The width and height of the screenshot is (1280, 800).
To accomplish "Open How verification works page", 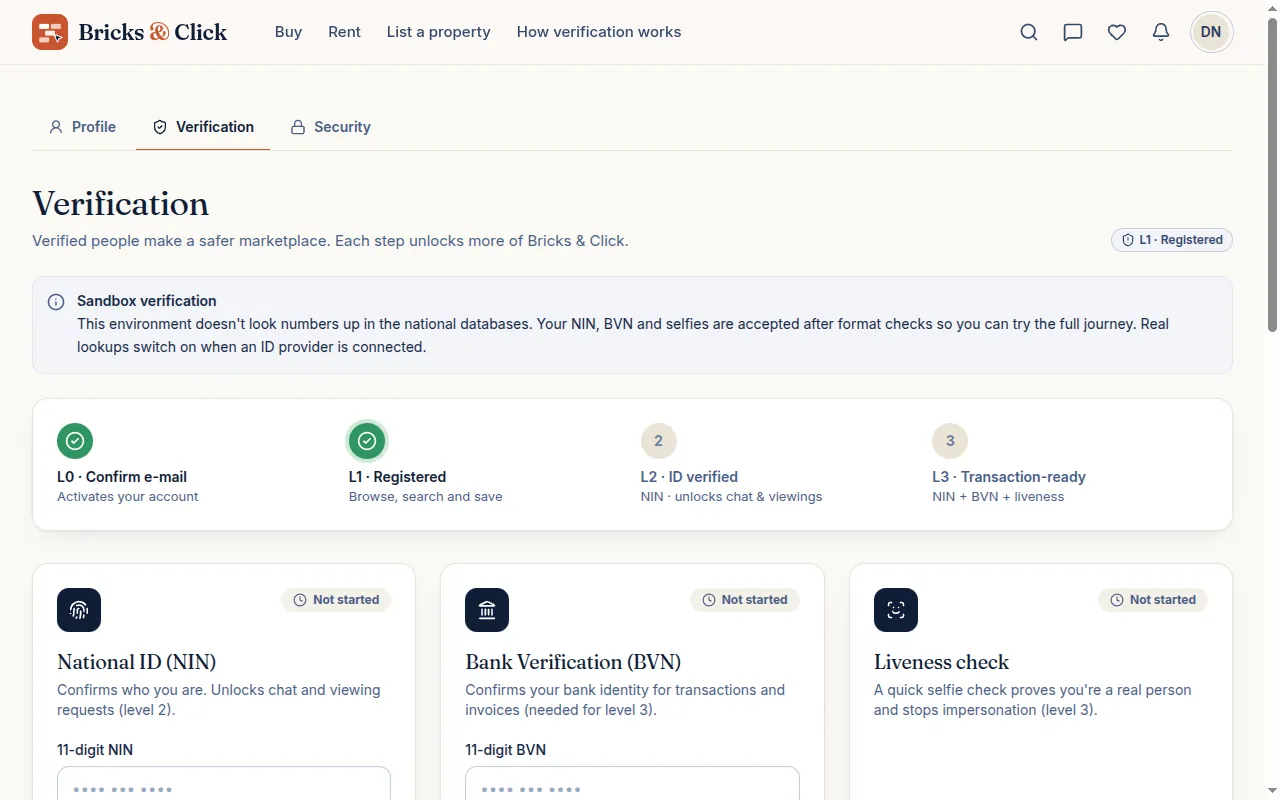I will [x=599, y=32].
